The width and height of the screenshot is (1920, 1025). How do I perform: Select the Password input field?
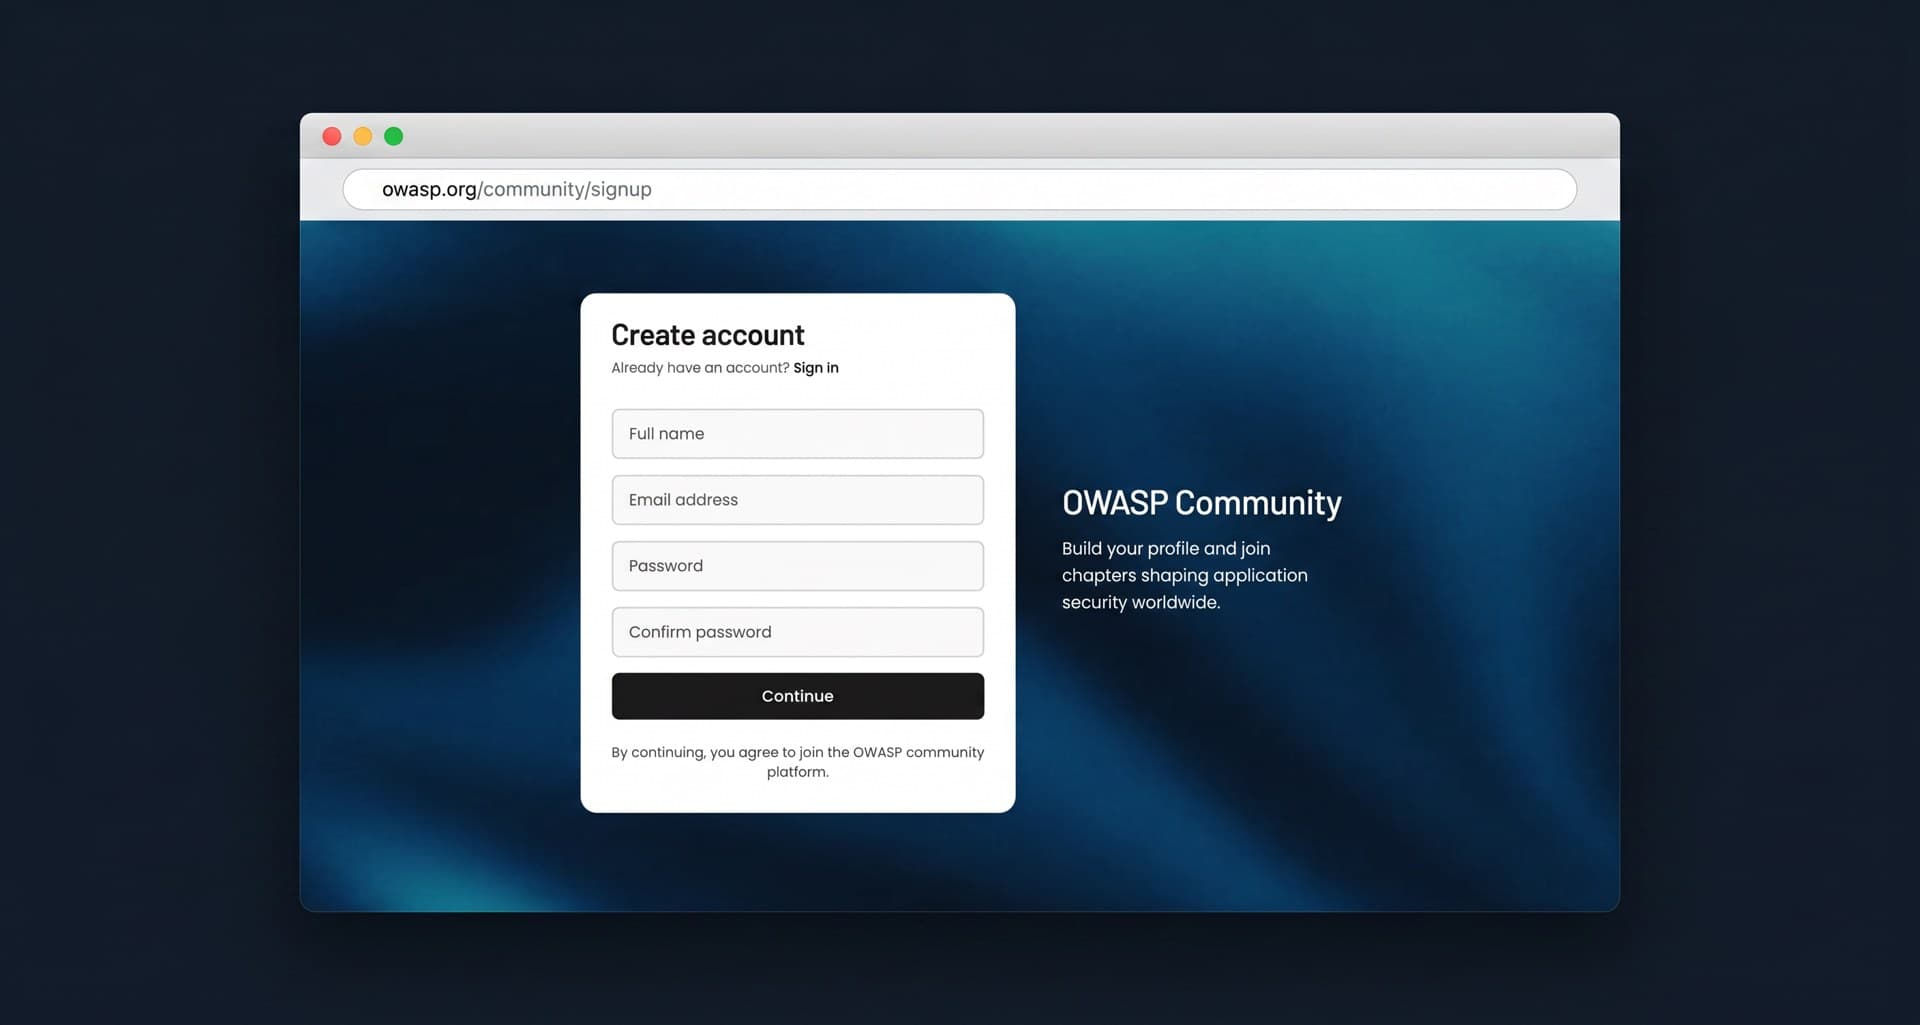[797, 565]
